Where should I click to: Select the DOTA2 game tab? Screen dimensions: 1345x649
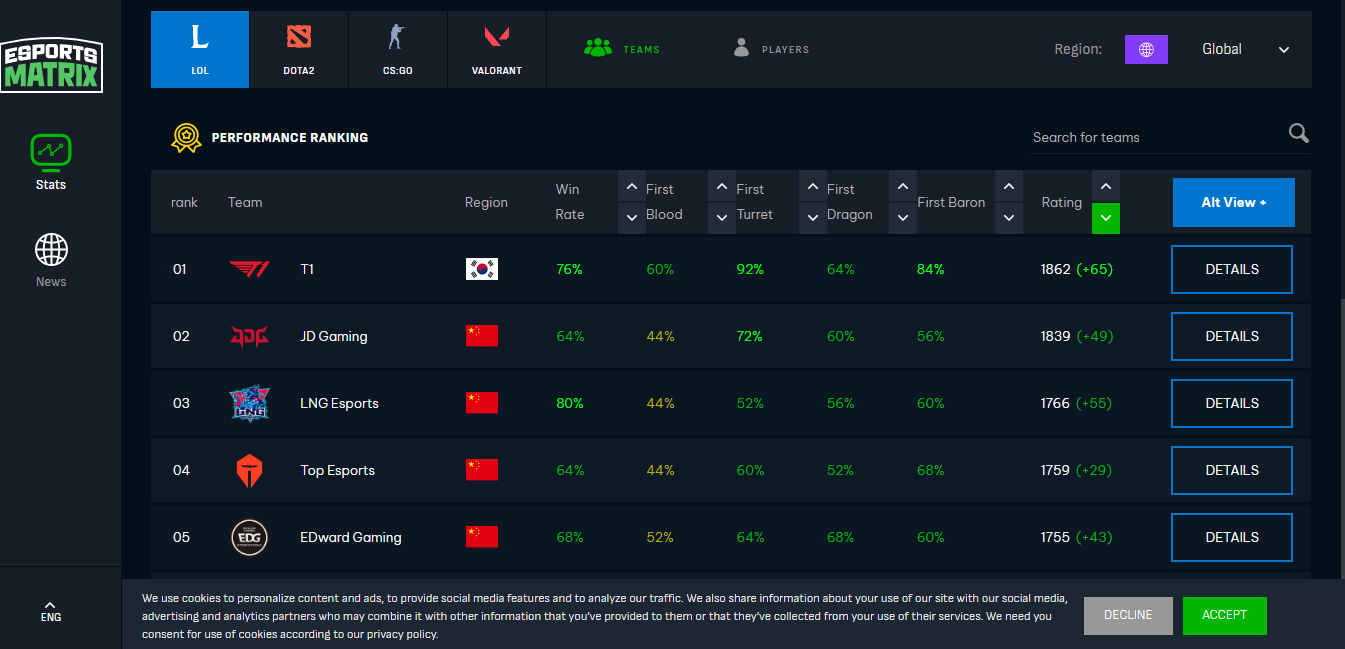(298, 50)
